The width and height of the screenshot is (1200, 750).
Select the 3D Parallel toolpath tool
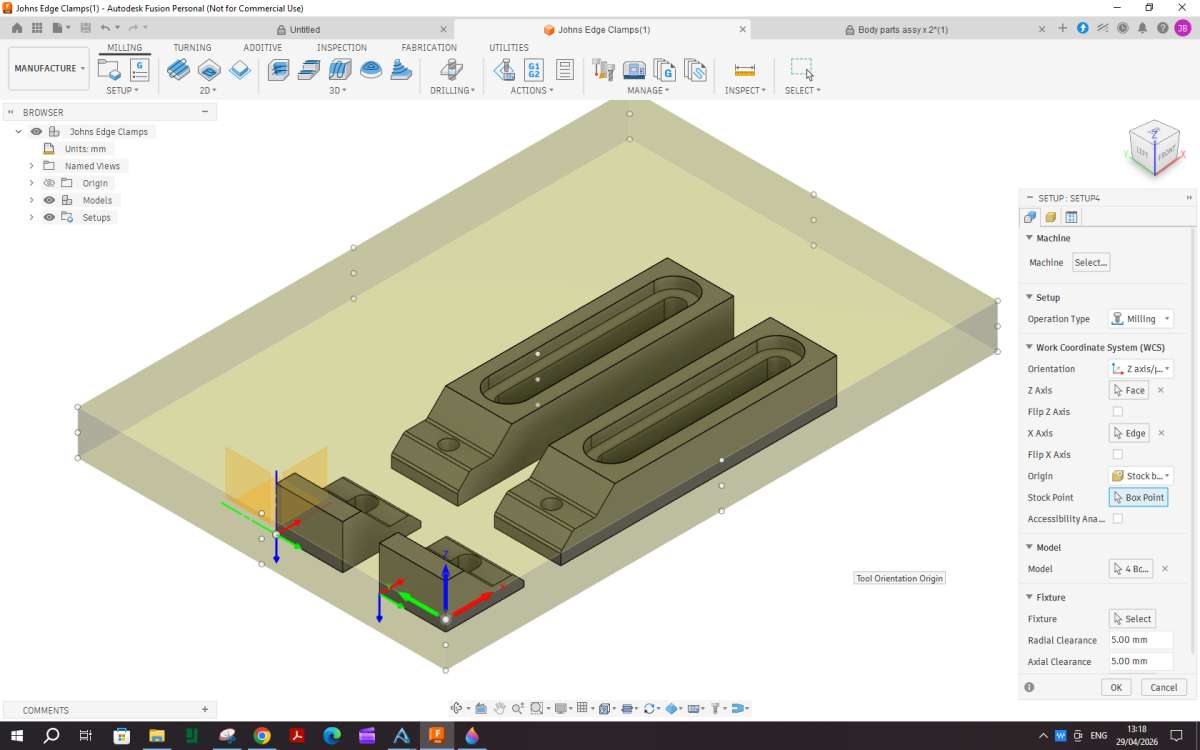pyautogui.click(x=340, y=69)
